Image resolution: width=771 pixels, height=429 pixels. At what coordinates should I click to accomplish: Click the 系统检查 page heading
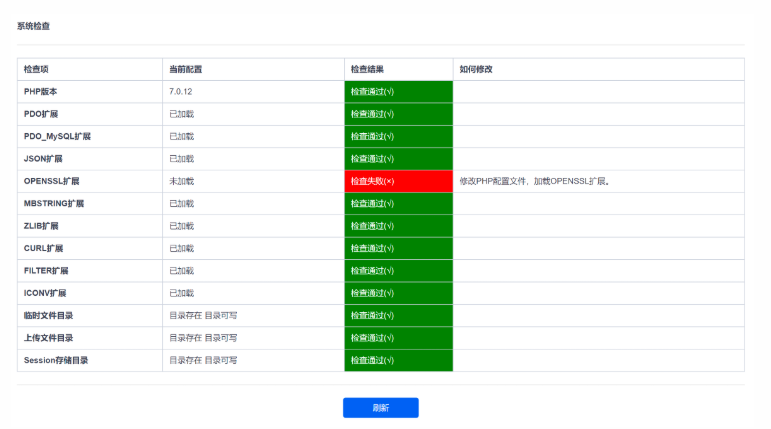[x=33, y=26]
